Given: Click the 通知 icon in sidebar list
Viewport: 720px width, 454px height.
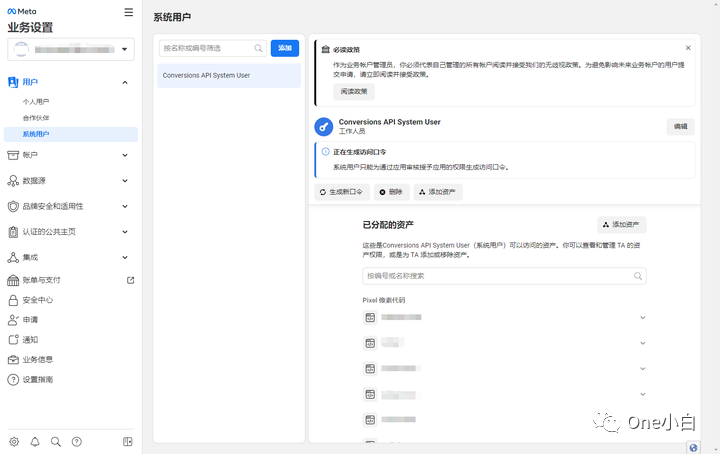Looking at the screenshot, I should pyautogui.click(x=13, y=340).
